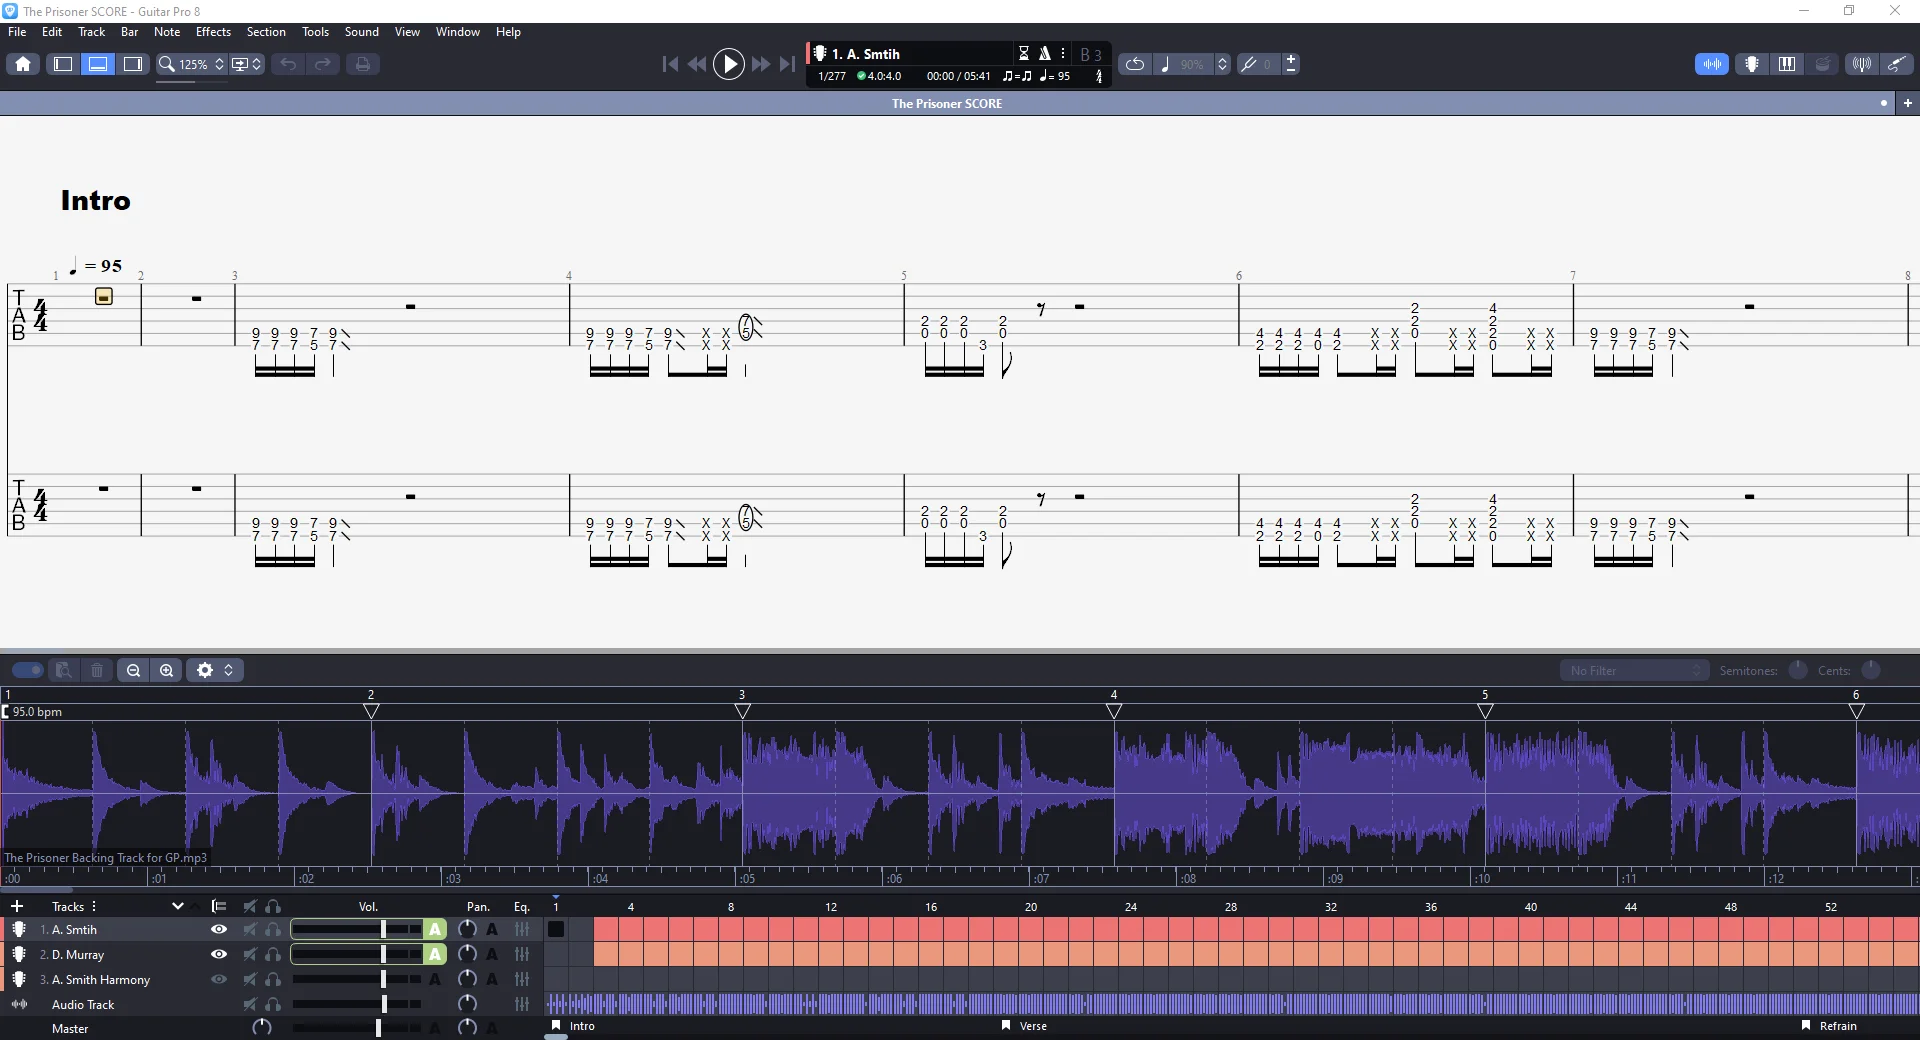
Task: Adjust the 125% zoom stepper
Action: [219, 64]
